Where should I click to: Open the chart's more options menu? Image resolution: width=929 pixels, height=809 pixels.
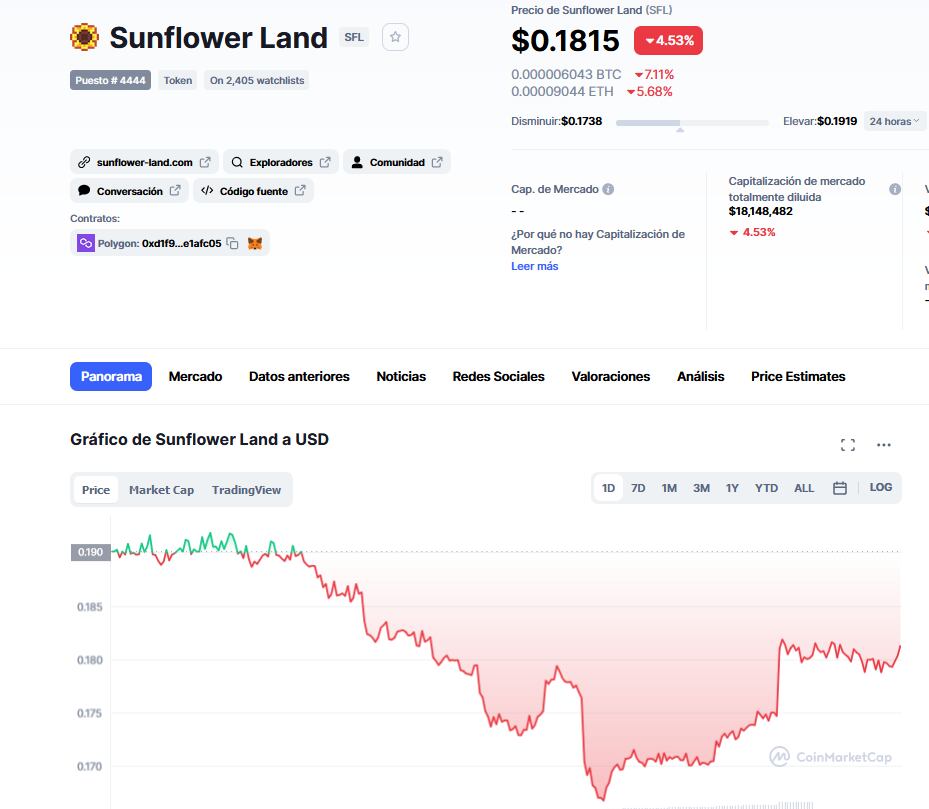click(x=883, y=444)
